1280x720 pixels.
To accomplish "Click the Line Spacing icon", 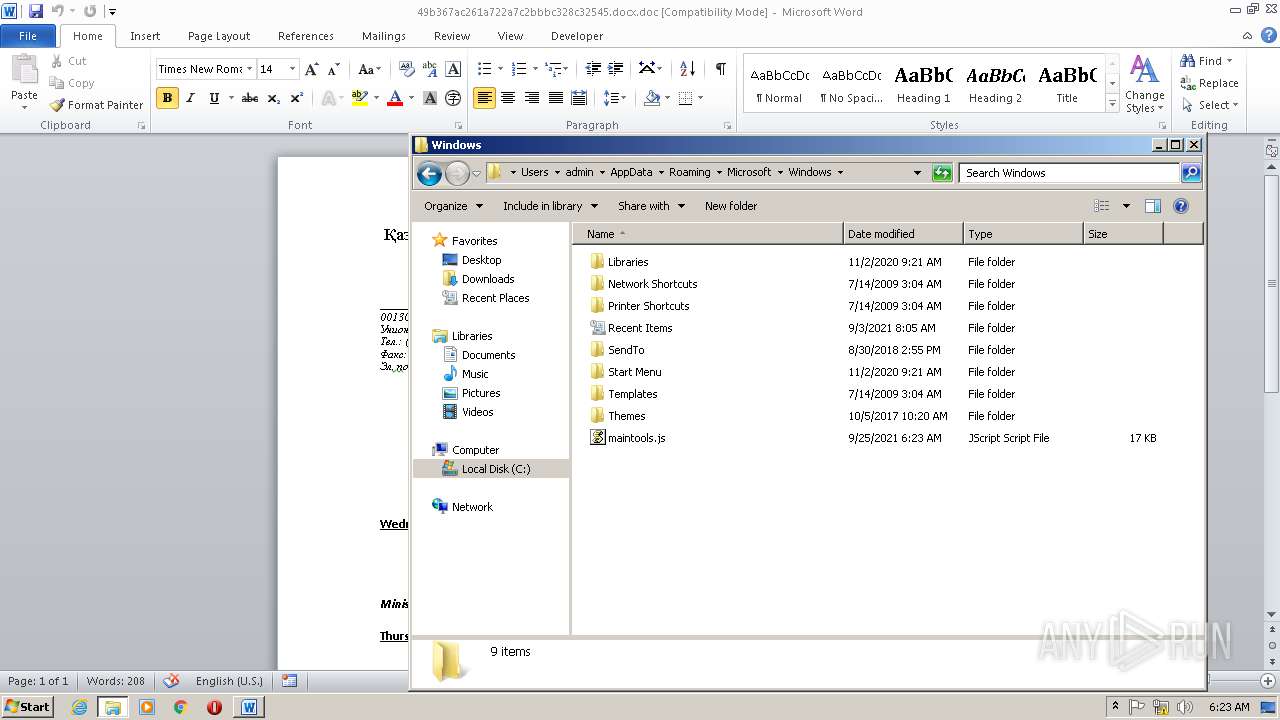I will (612, 98).
